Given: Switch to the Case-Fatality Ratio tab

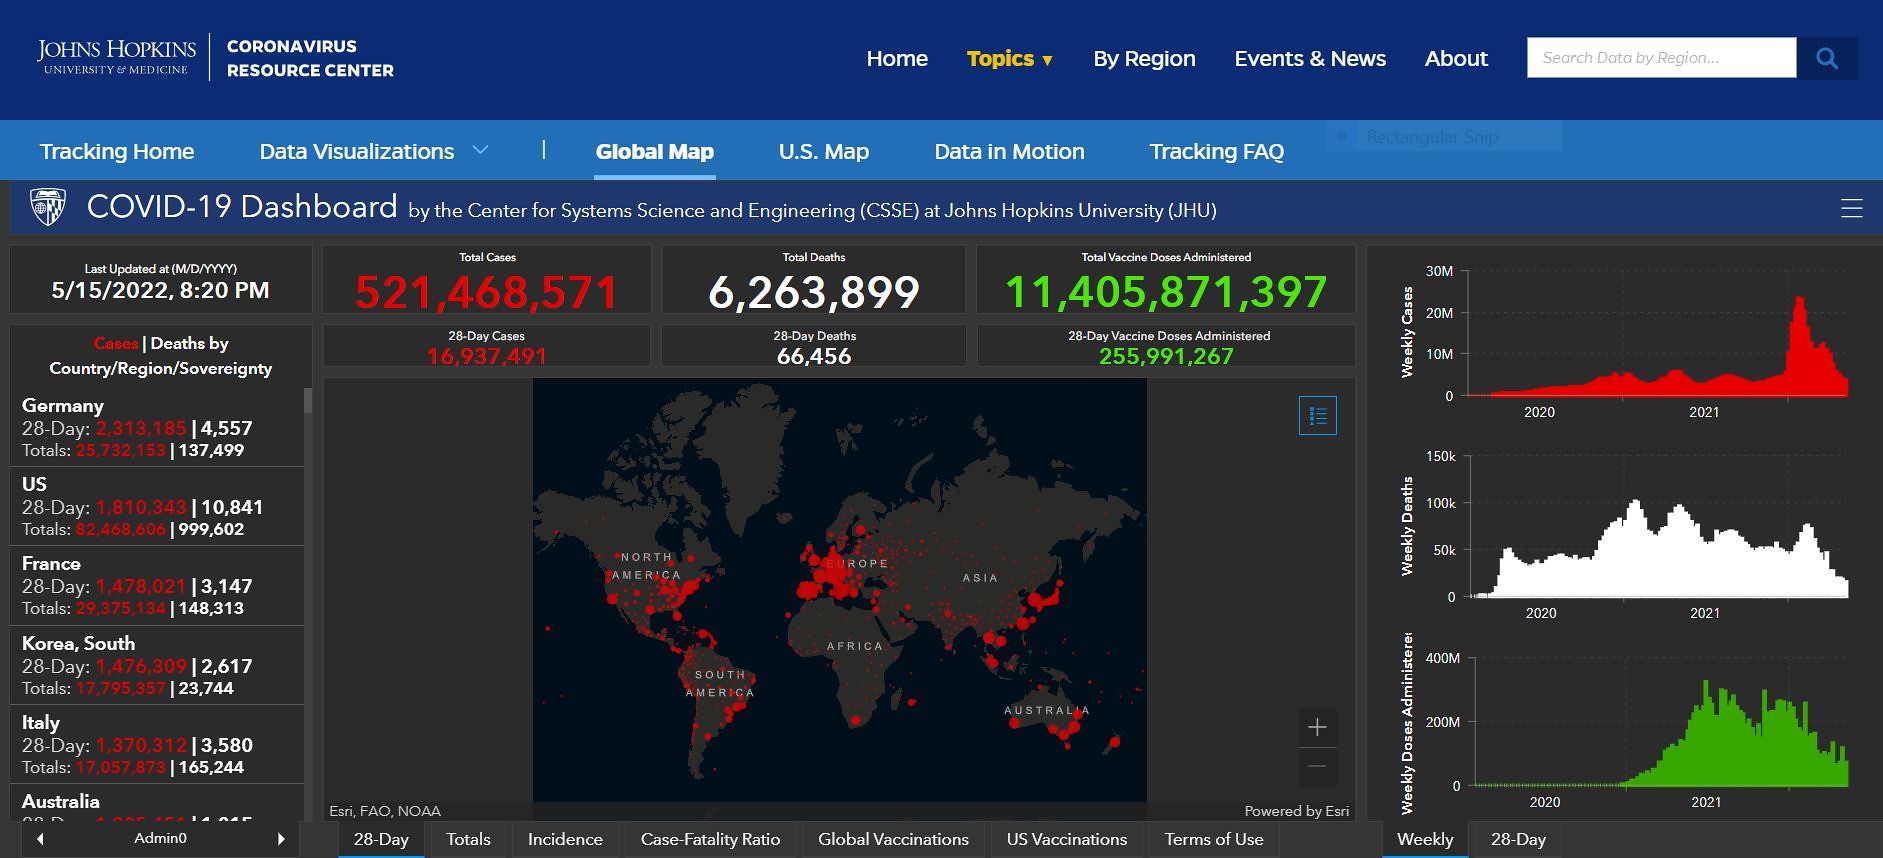Looking at the screenshot, I should (710, 839).
